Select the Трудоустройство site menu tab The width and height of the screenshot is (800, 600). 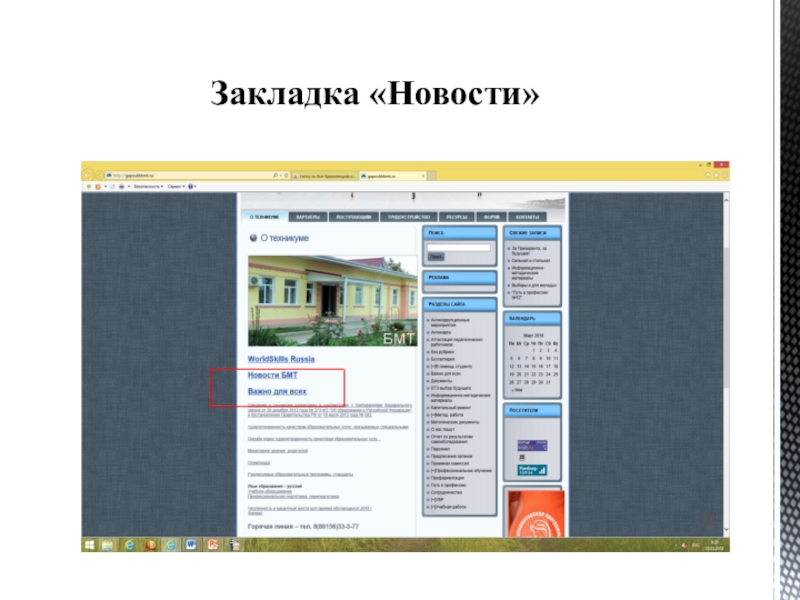coord(409,217)
